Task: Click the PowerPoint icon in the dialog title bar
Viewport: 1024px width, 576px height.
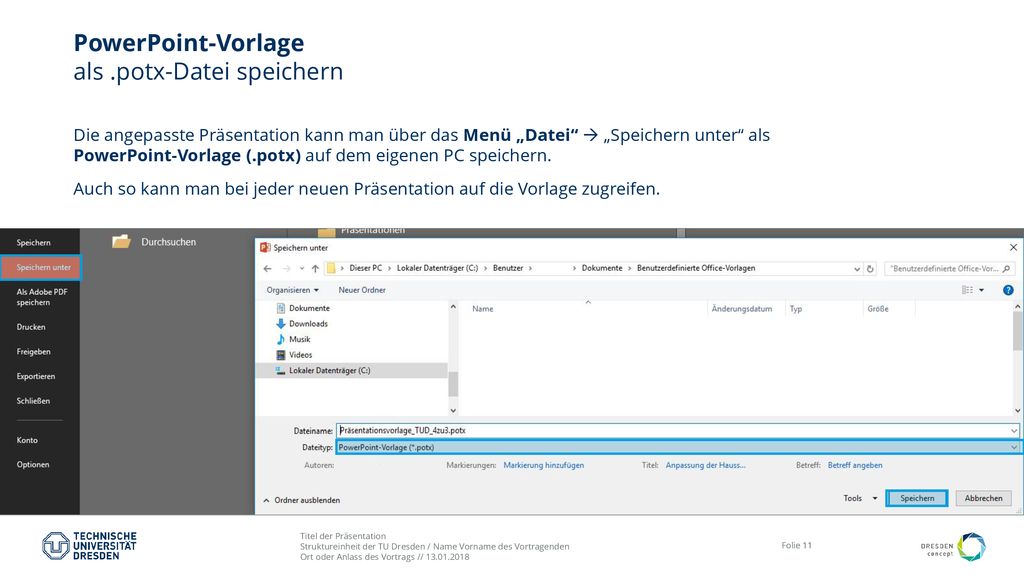Action: click(x=265, y=248)
